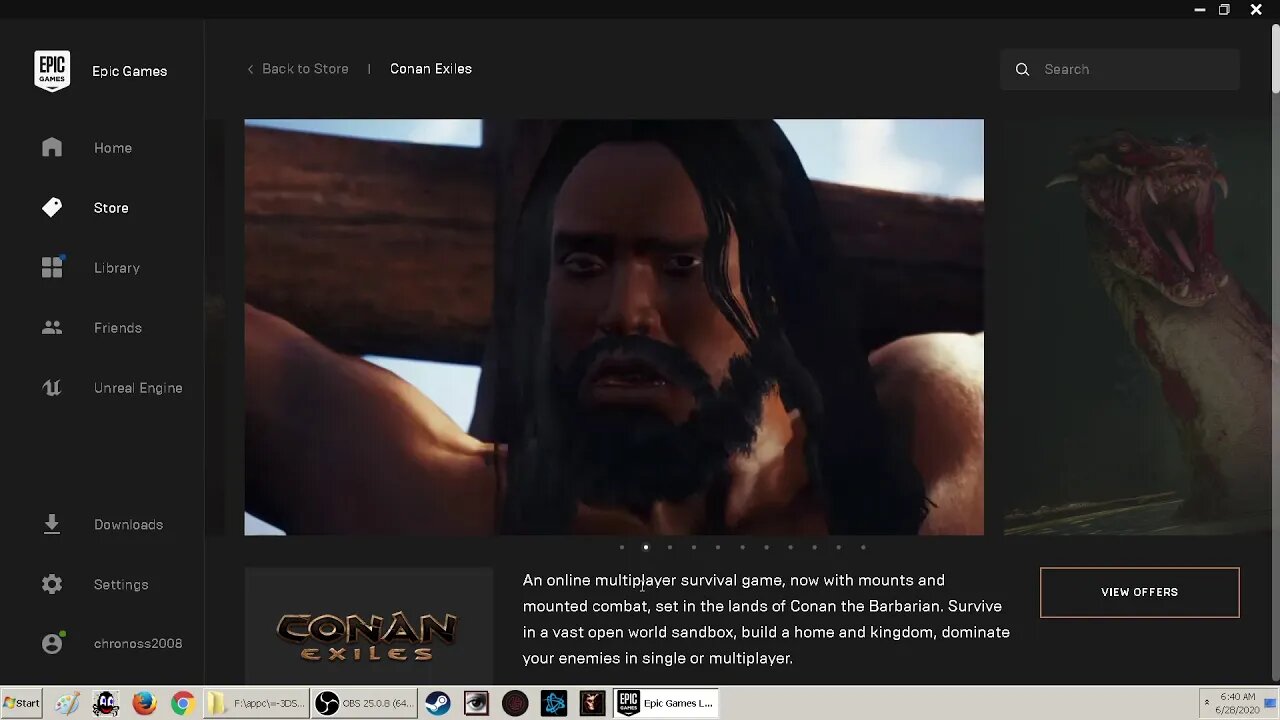Open Downloads in sidebar

click(128, 524)
